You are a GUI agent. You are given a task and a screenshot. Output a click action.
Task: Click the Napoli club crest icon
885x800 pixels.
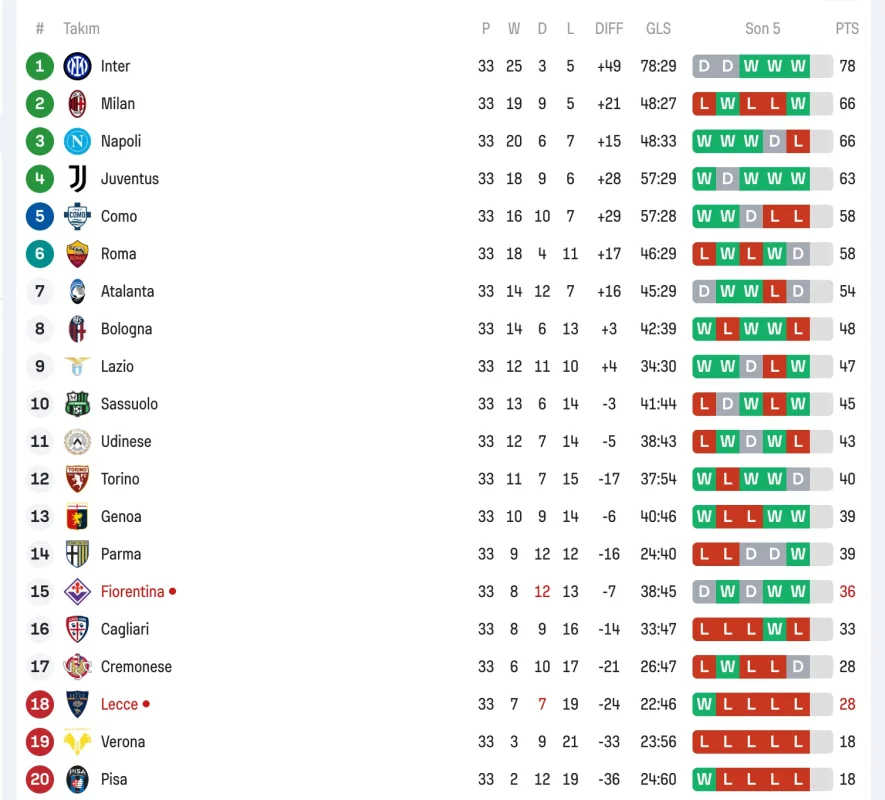click(77, 141)
